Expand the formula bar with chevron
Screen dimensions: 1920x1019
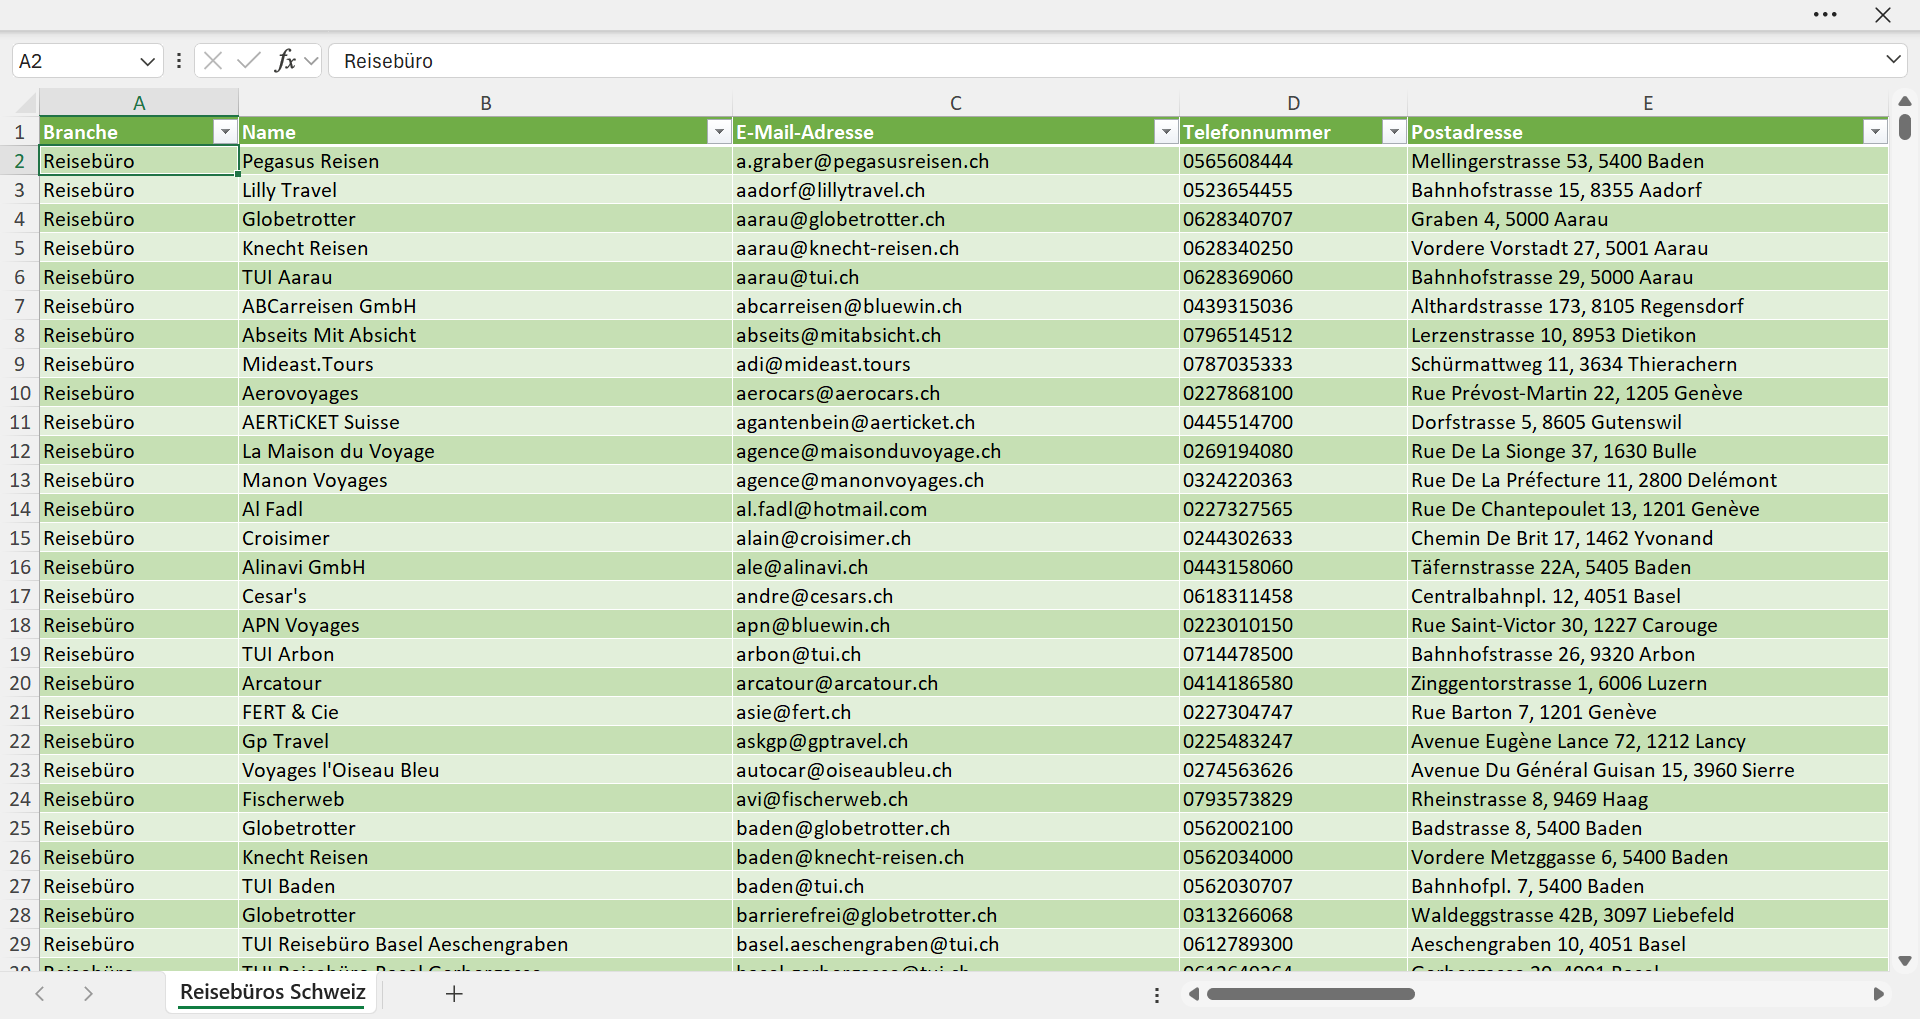(x=1893, y=60)
